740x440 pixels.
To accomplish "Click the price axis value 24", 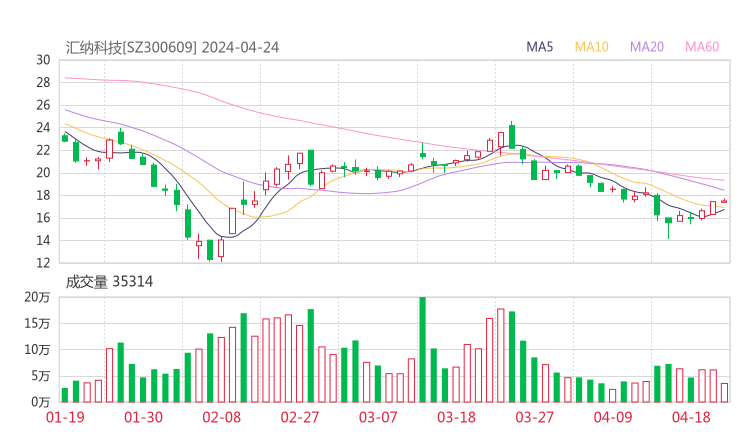I will (43, 127).
